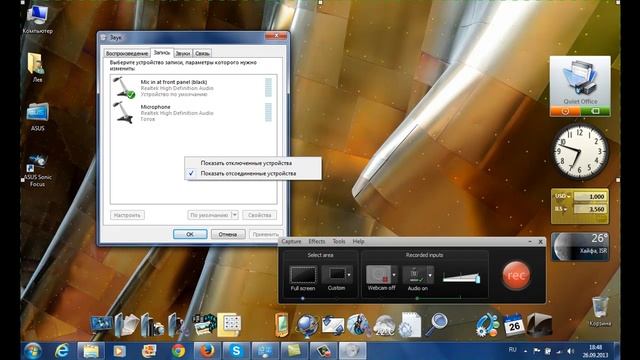The width and height of the screenshot is (640, 360).
Task: Switch to Skype on taskbar
Action: point(236,351)
